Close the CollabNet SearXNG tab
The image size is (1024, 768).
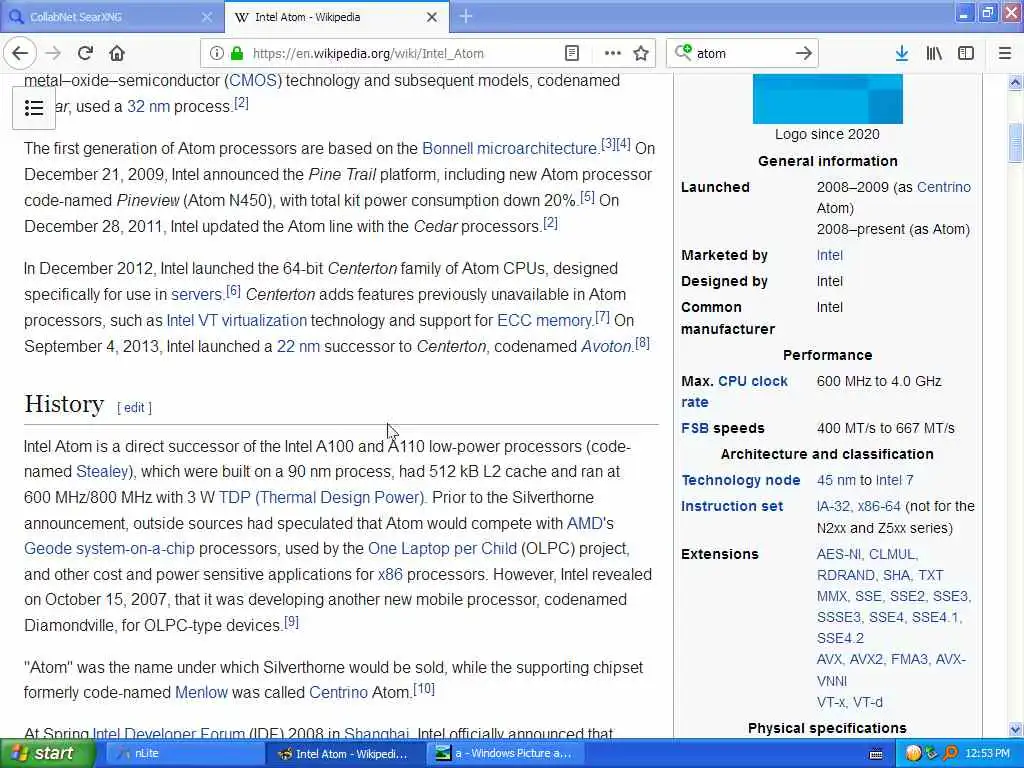coord(206,18)
